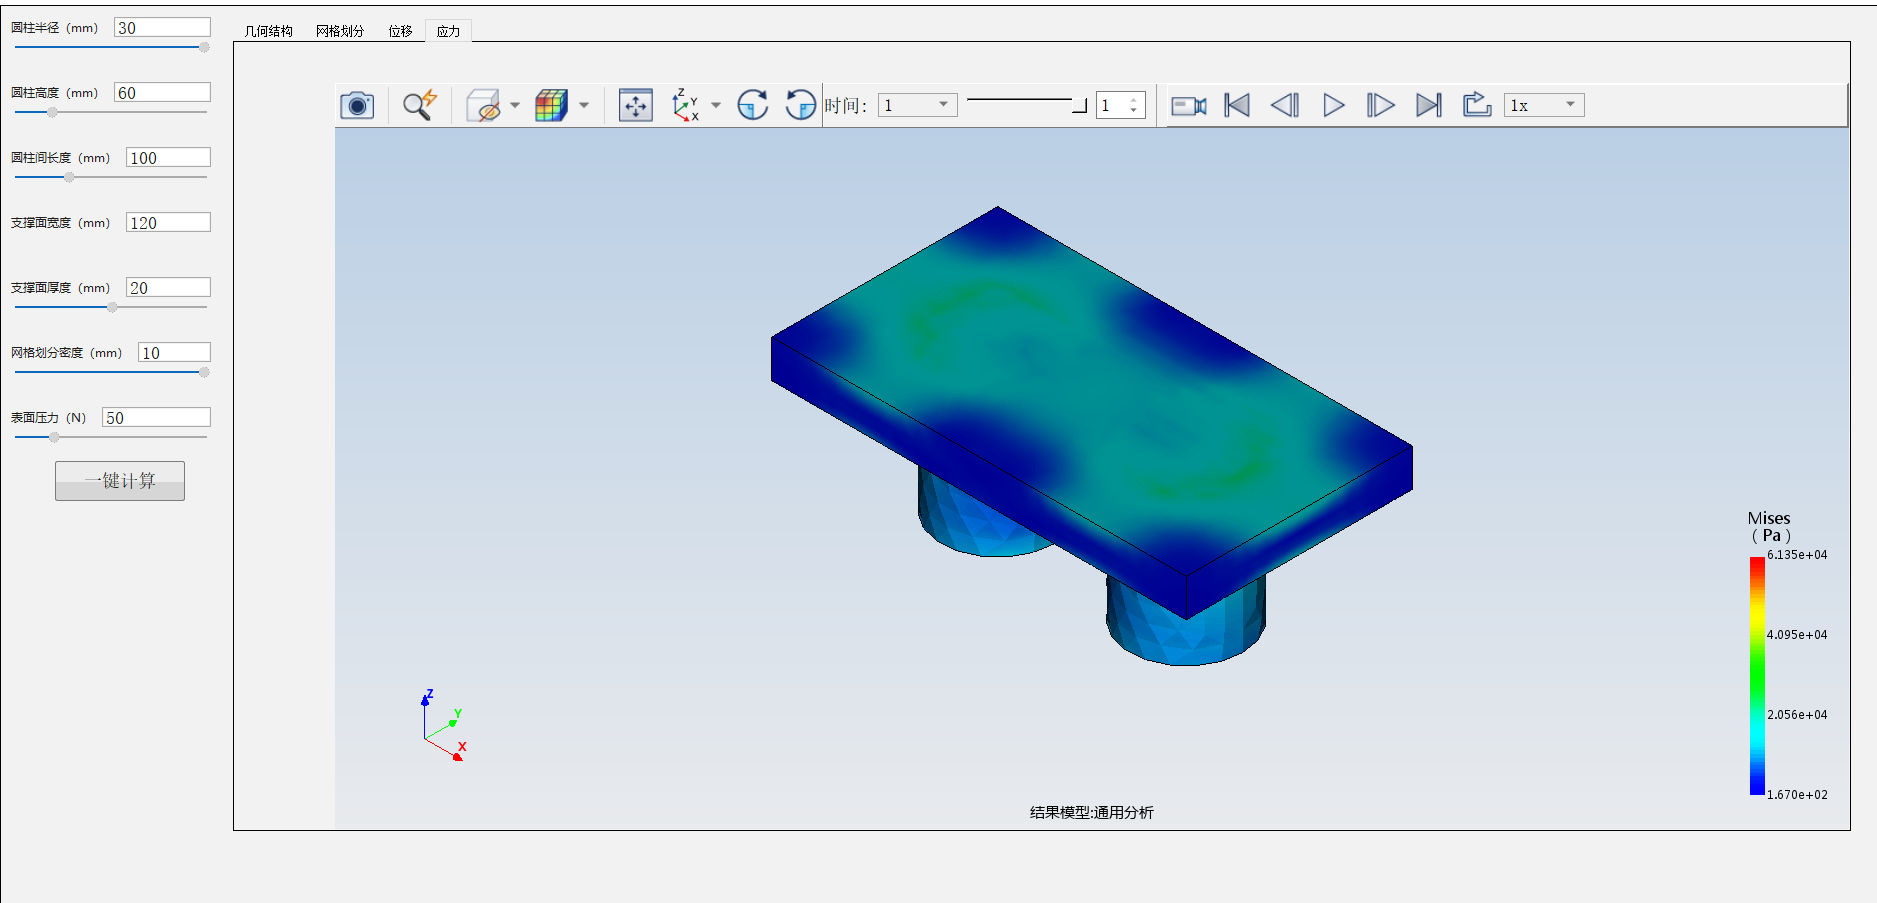Click the 表面压力 input field
The width and height of the screenshot is (1877, 903).
click(156, 418)
